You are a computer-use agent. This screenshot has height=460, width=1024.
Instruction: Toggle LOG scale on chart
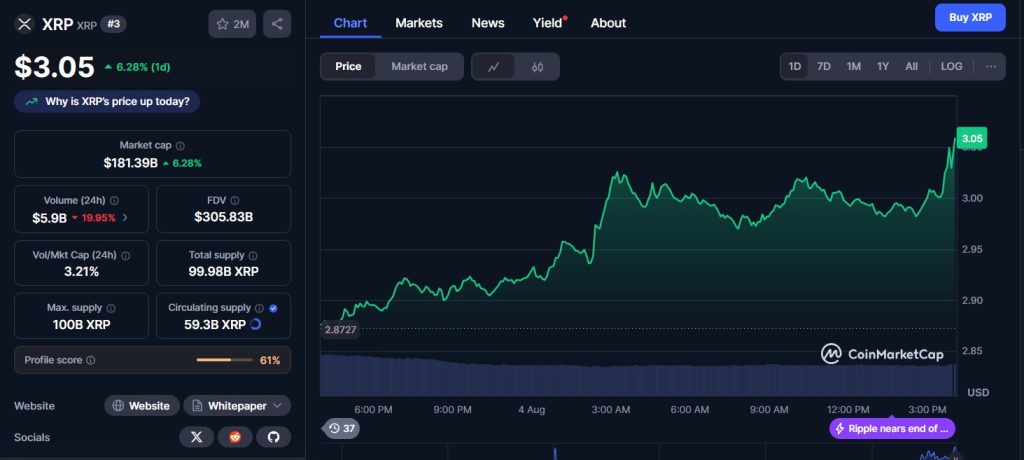pyautogui.click(x=951, y=67)
